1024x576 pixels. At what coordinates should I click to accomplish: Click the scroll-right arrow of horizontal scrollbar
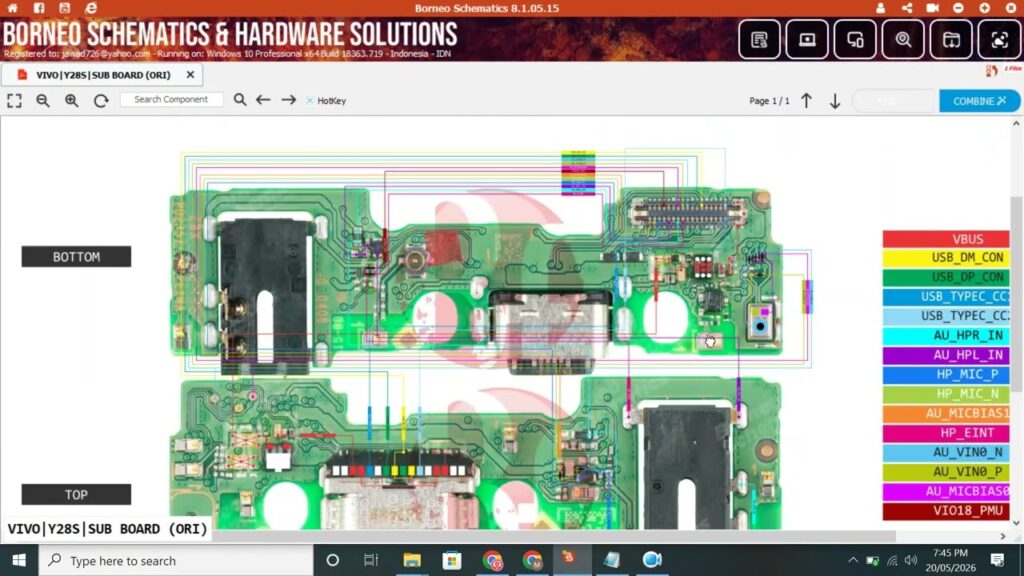click(1003, 536)
